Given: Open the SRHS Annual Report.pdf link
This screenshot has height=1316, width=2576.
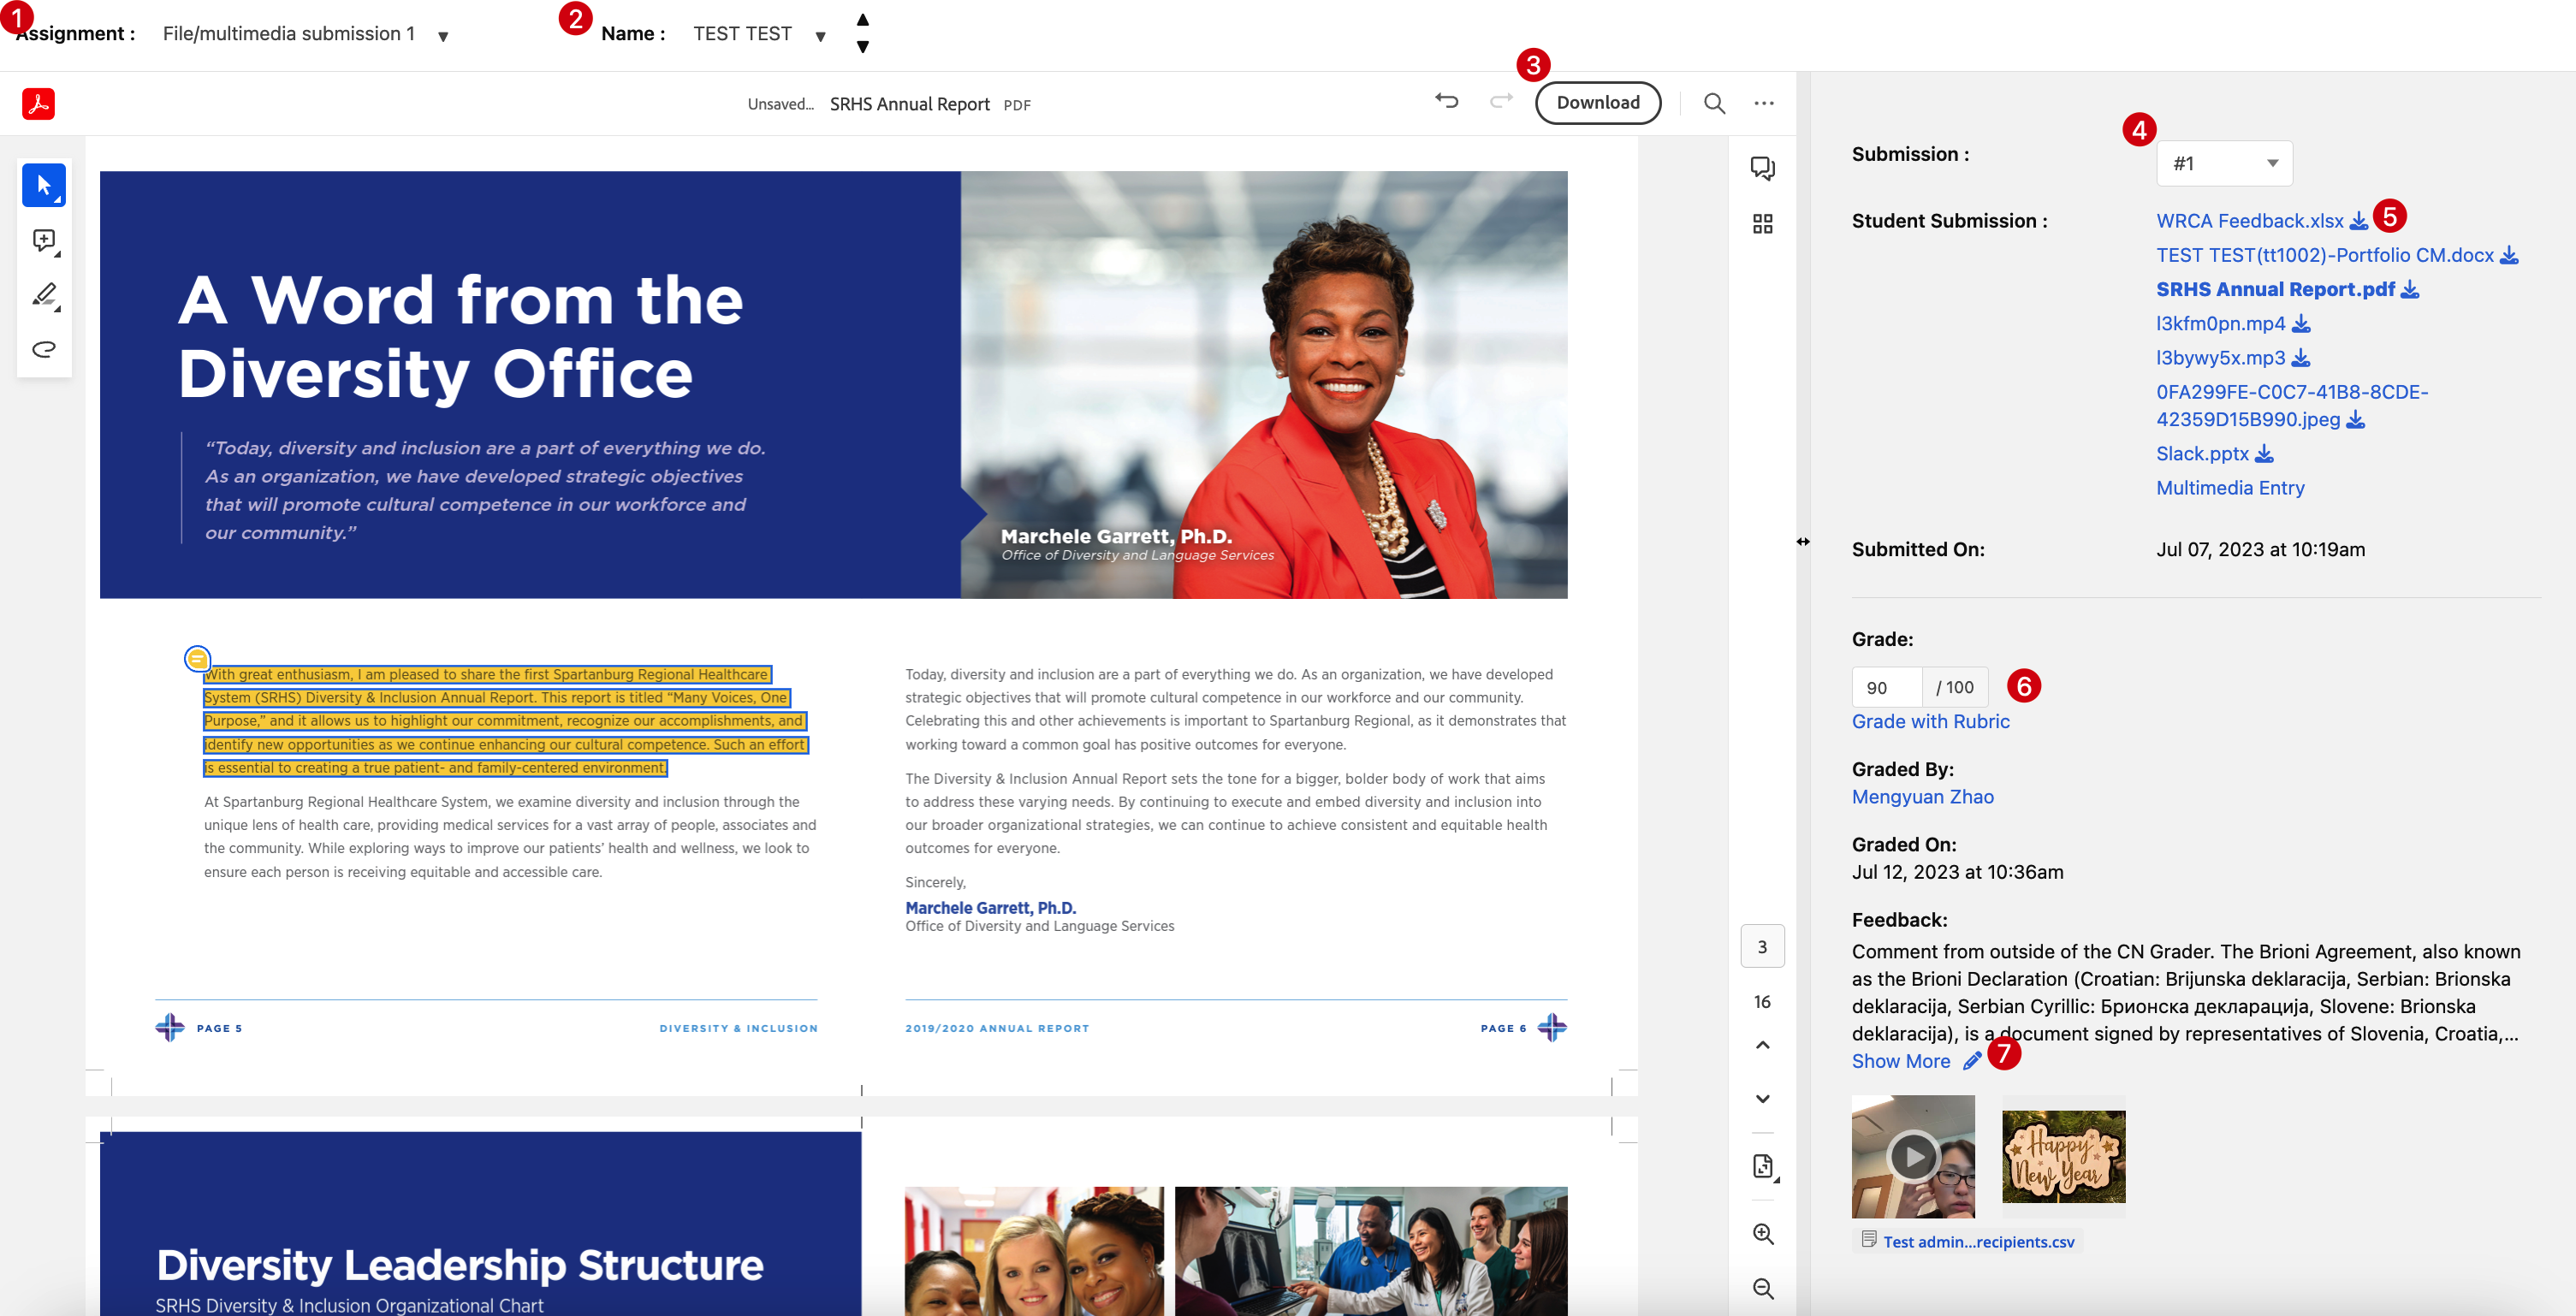Looking at the screenshot, I should point(2275,289).
